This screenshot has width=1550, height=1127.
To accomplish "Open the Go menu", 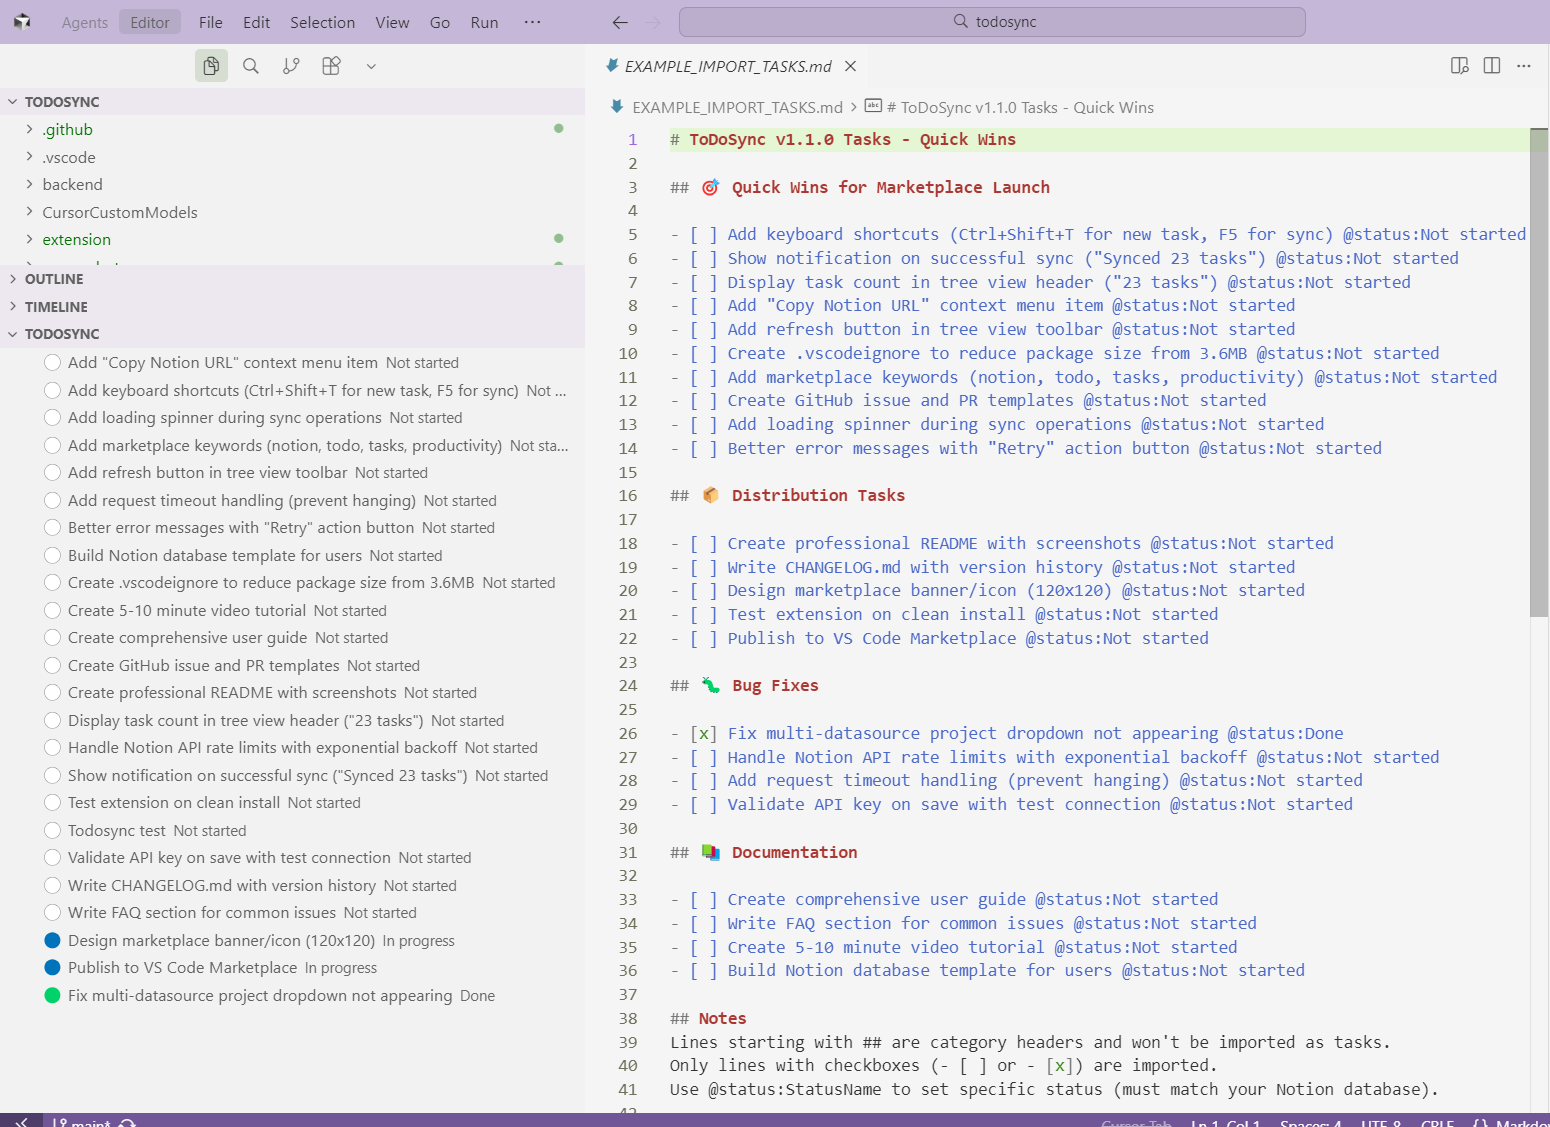I will [x=440, y=22].
